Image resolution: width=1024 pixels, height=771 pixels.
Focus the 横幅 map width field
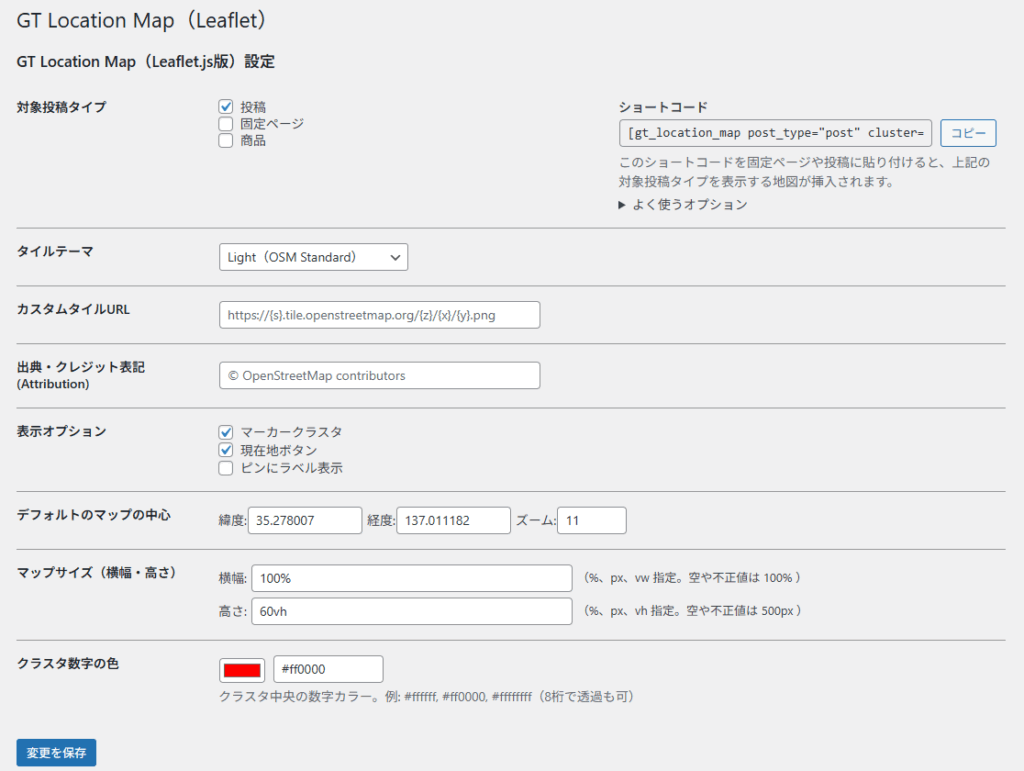[411, 578]
